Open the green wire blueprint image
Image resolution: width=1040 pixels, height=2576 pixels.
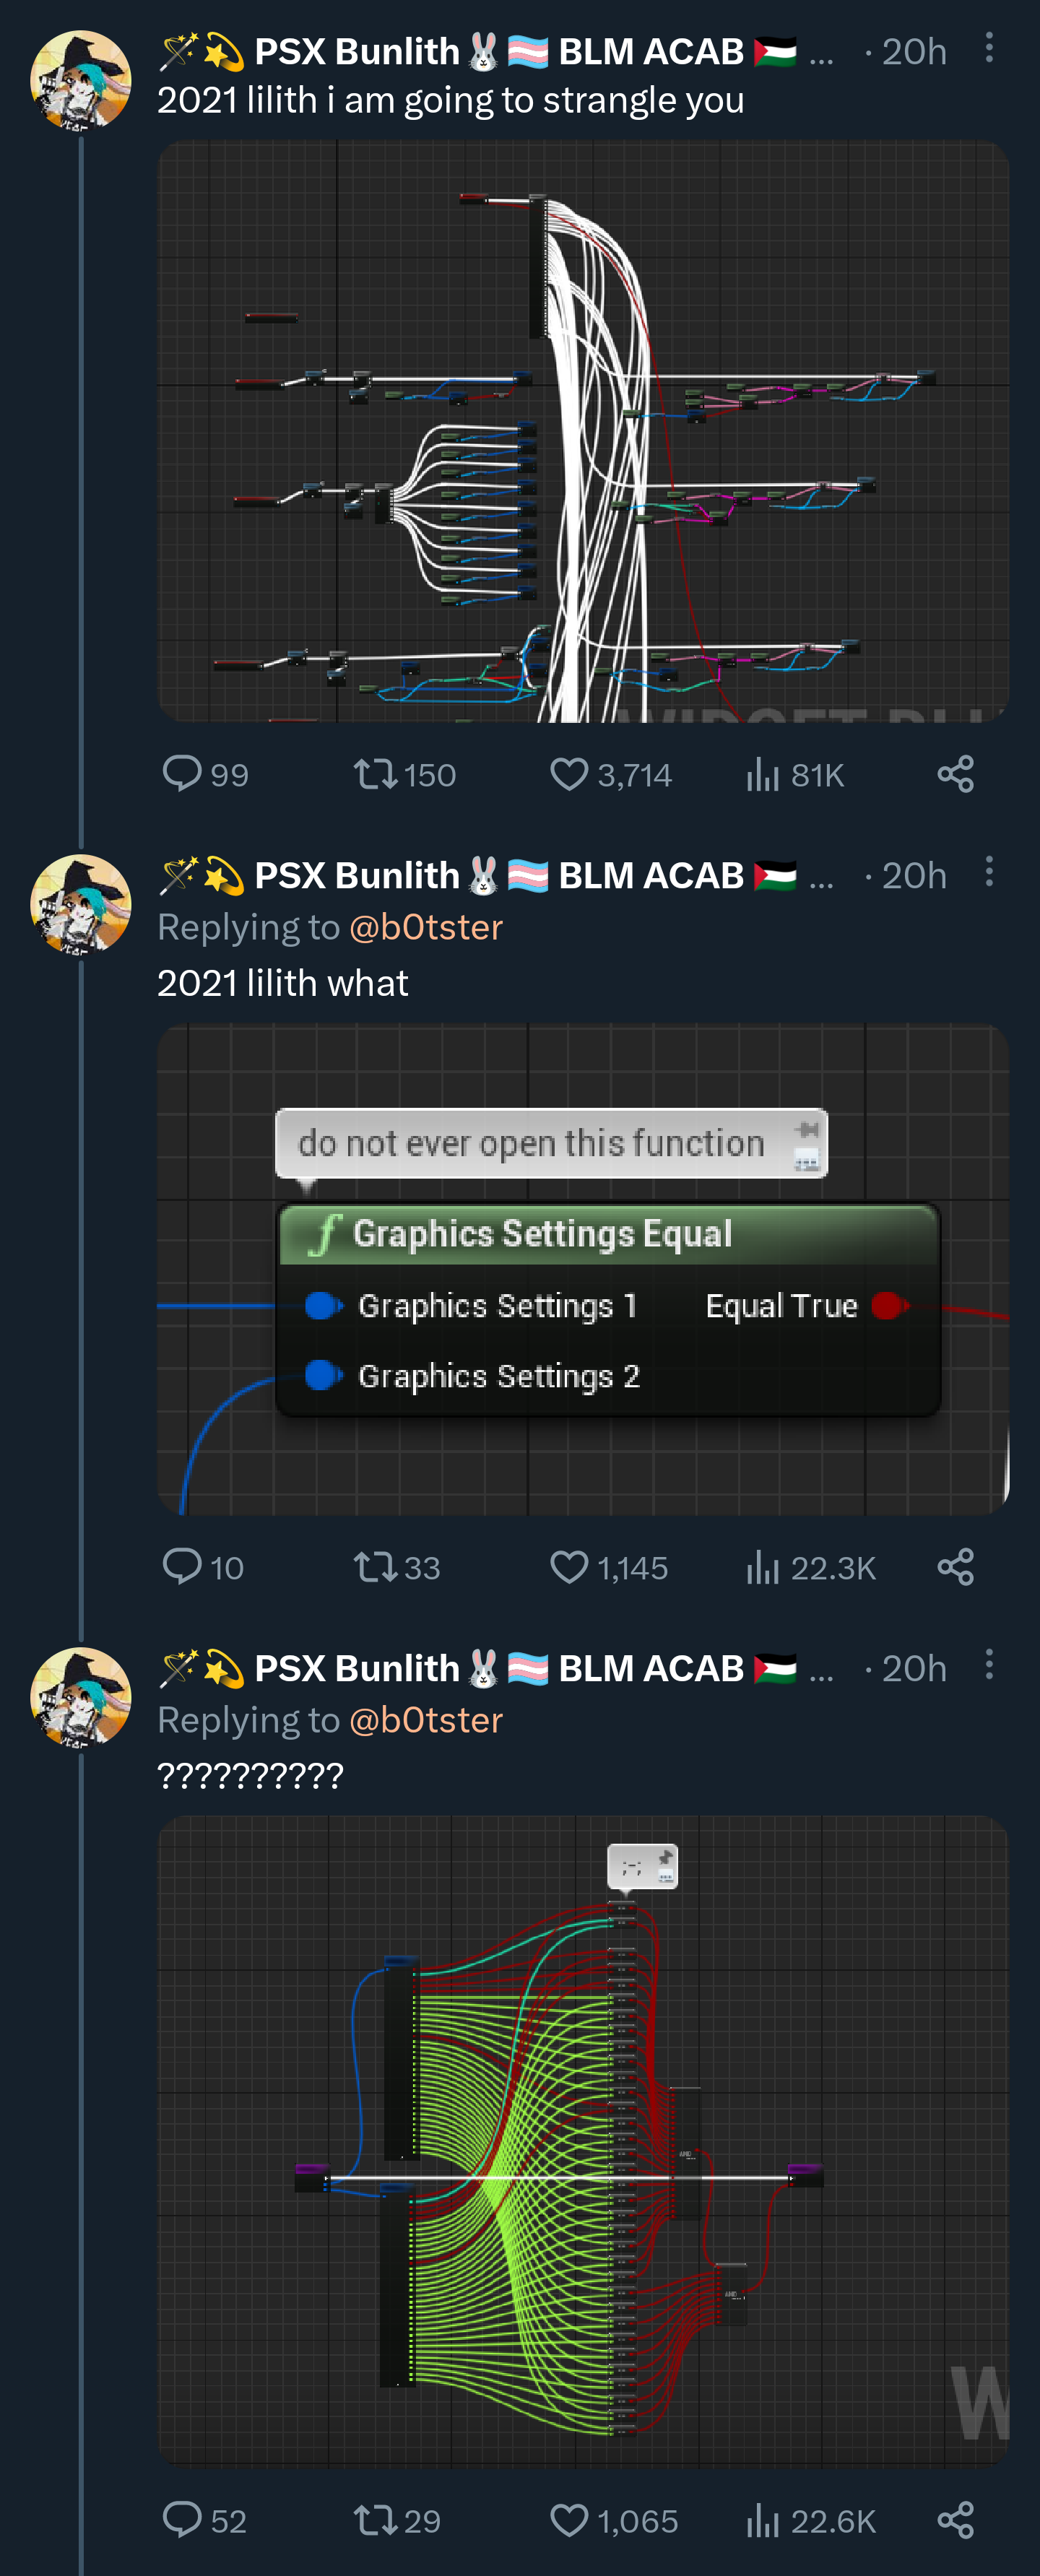583,2140
